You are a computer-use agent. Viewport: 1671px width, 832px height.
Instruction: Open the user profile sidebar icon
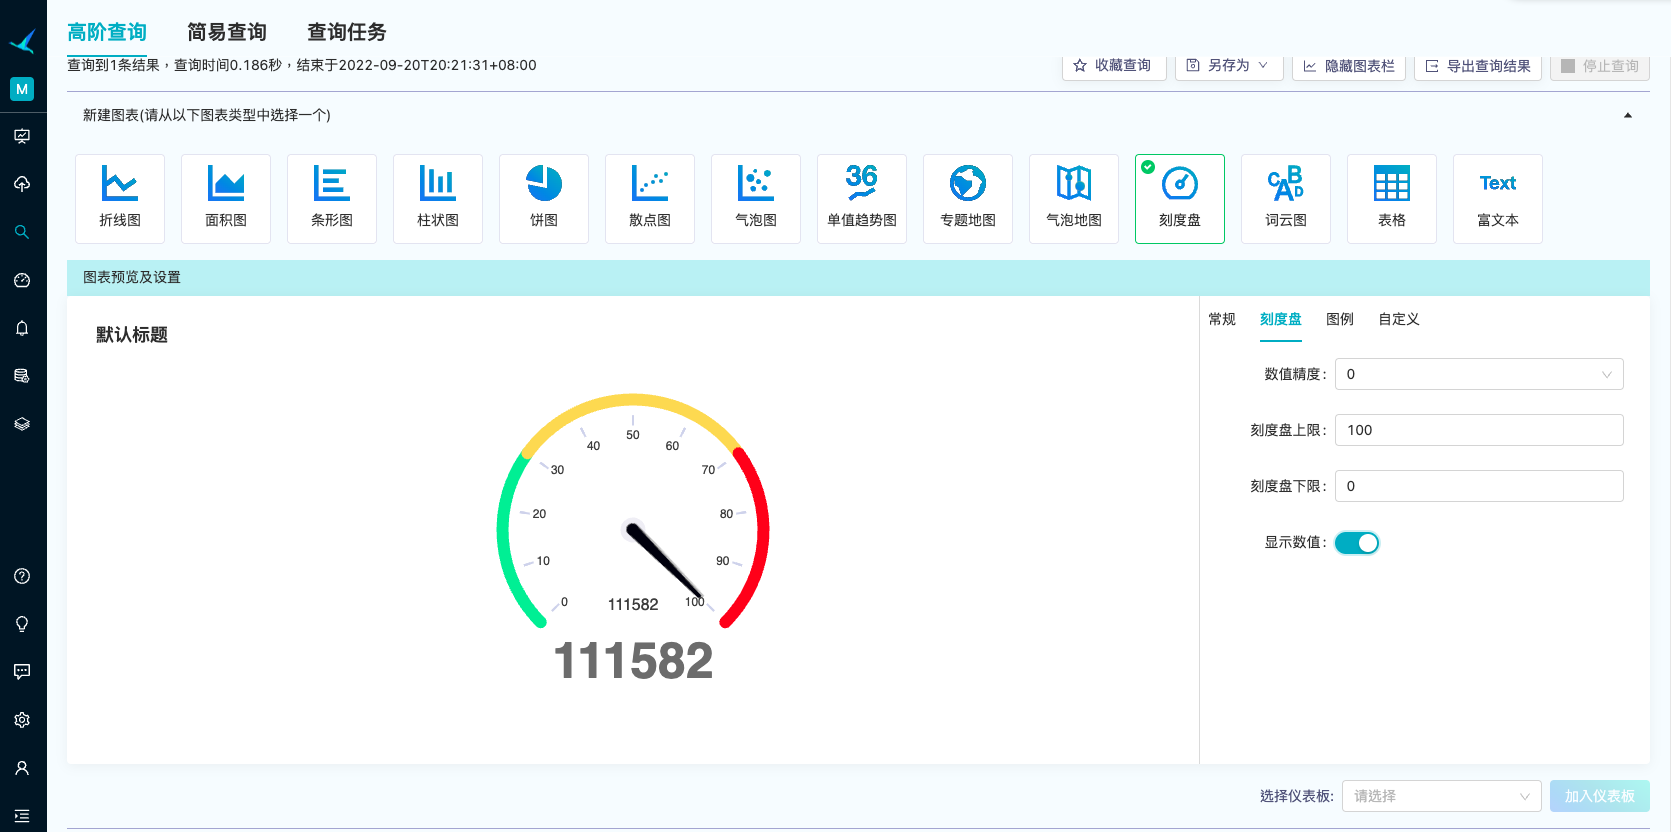tap(22, 768)
